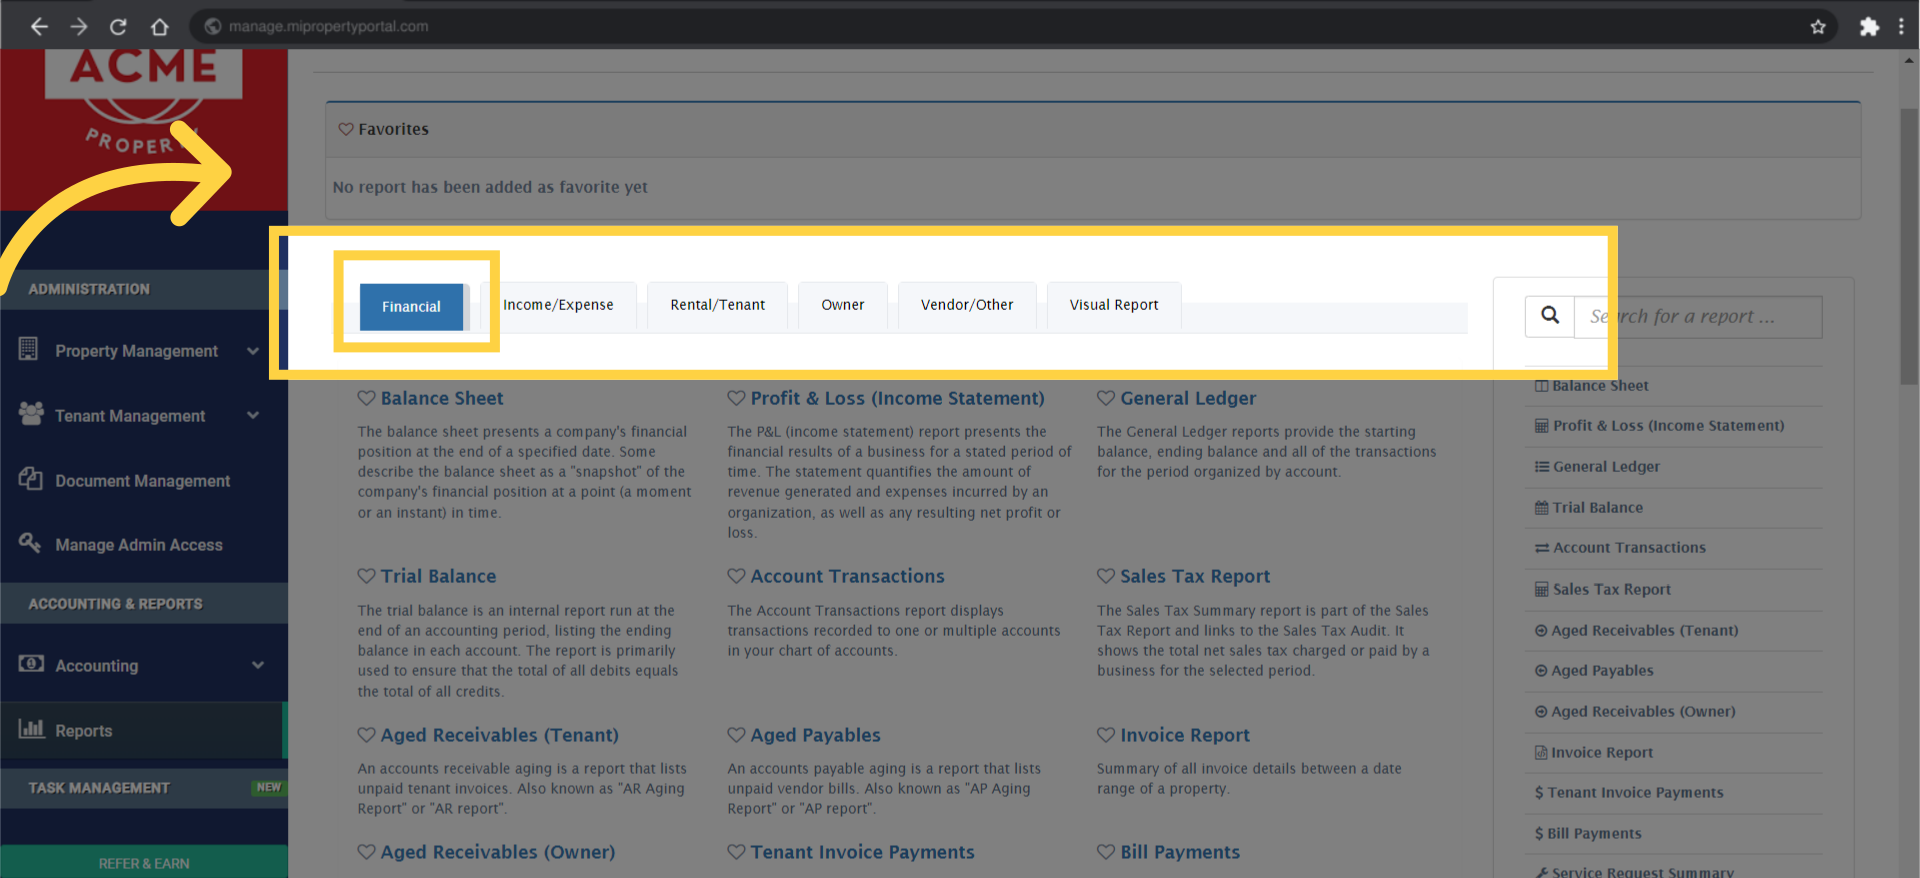The width and height of the screenshot is (1920, 878).
Task: Open Sales Tax Report heading
Action: [x=1195, y=576]
